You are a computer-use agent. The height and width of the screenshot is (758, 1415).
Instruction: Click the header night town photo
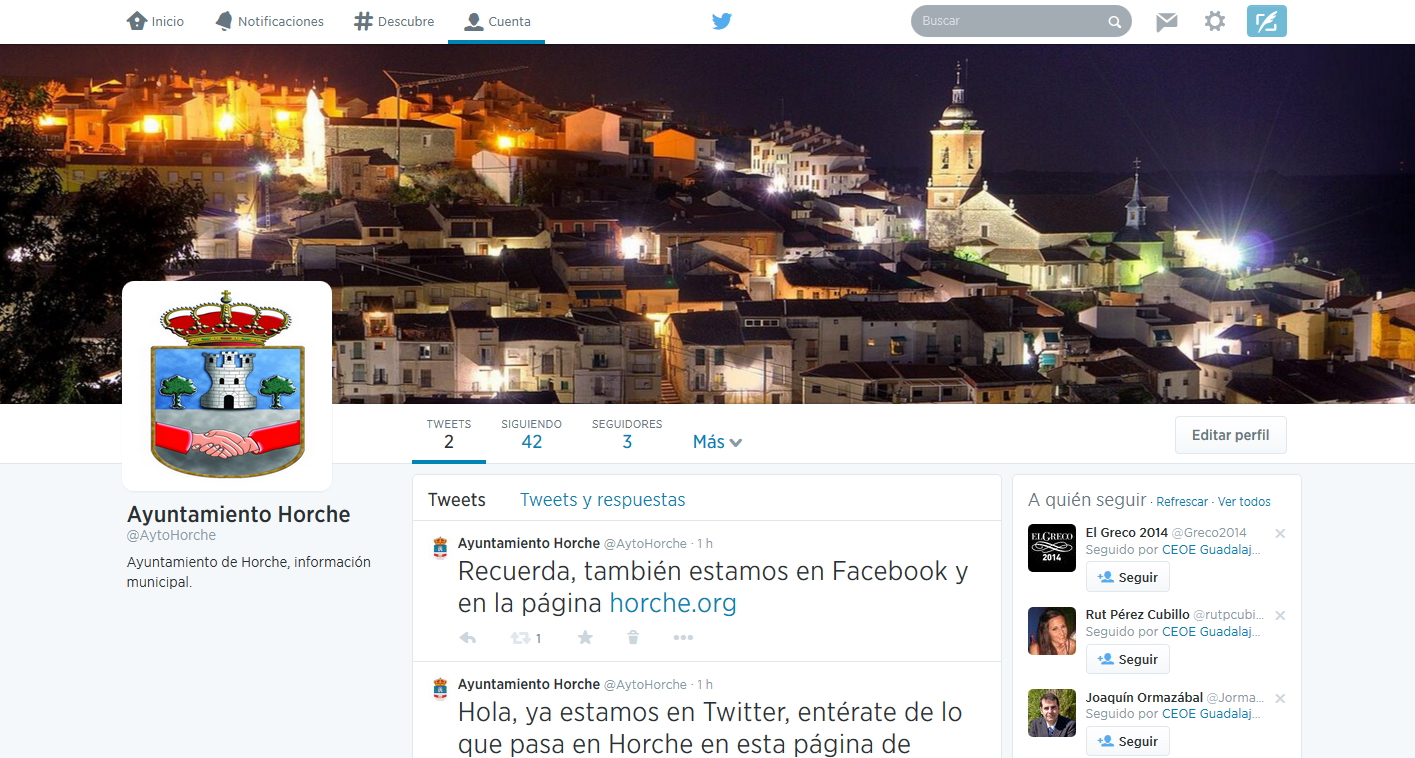click(x=707, y=224)
